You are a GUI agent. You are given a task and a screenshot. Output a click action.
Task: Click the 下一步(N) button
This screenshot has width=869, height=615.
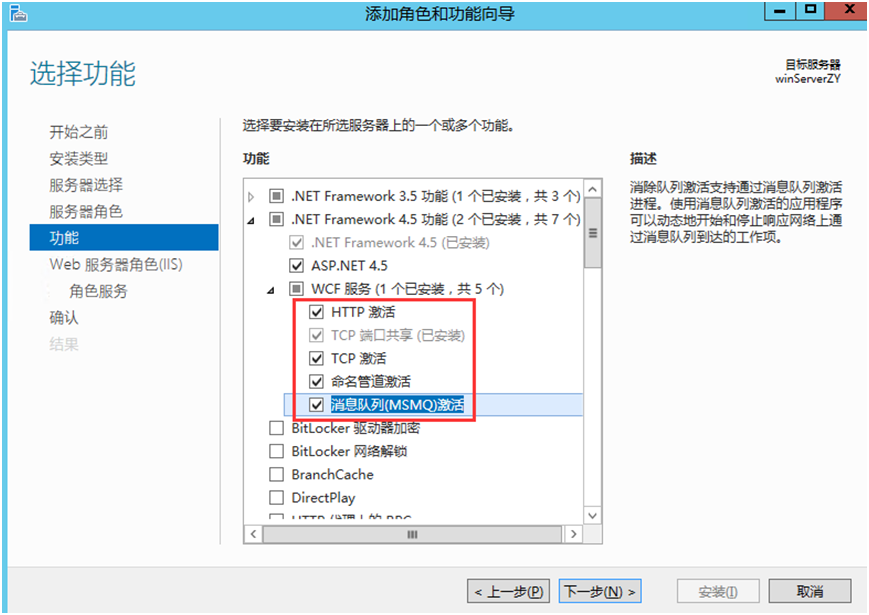pyautogui.click(x=600, y=592)
